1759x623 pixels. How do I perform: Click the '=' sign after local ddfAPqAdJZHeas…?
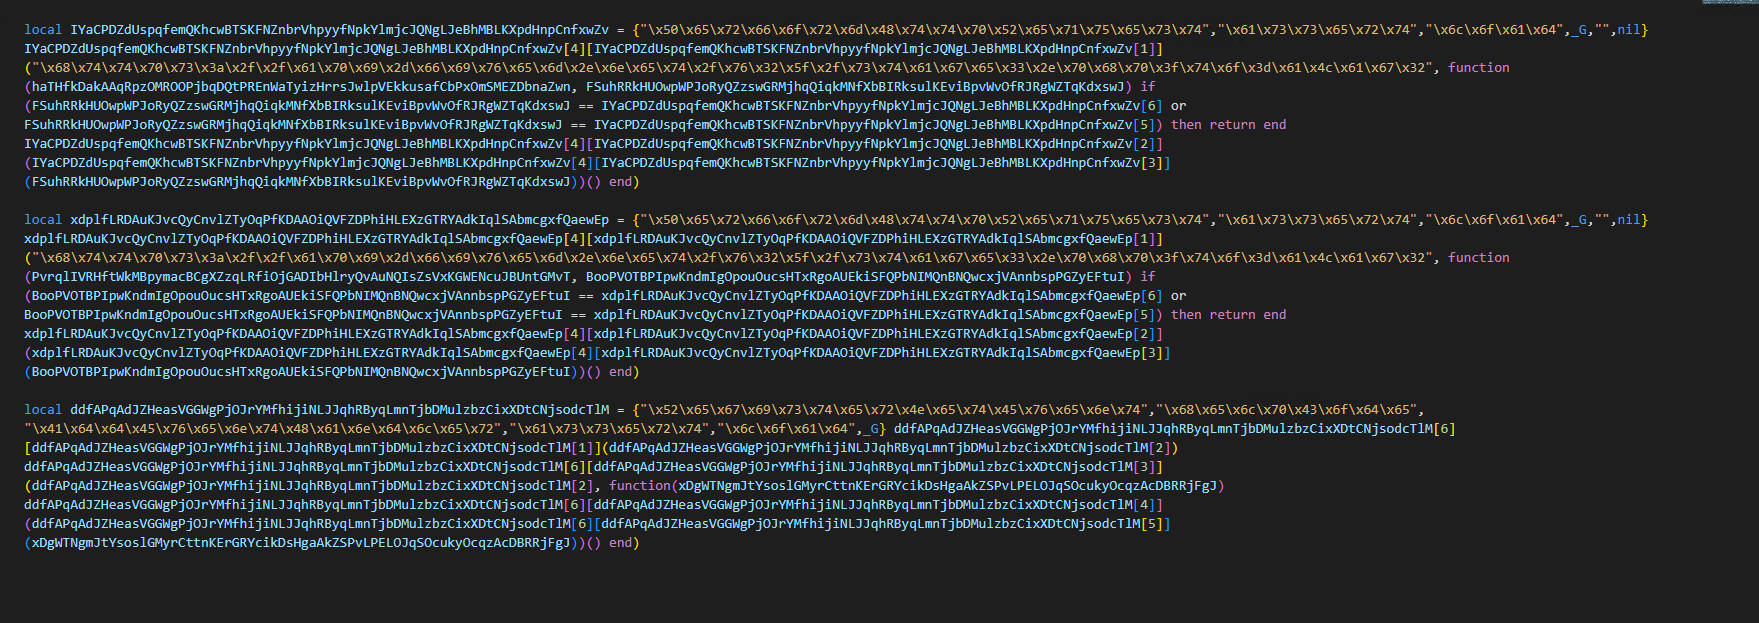tap(621, 410)
